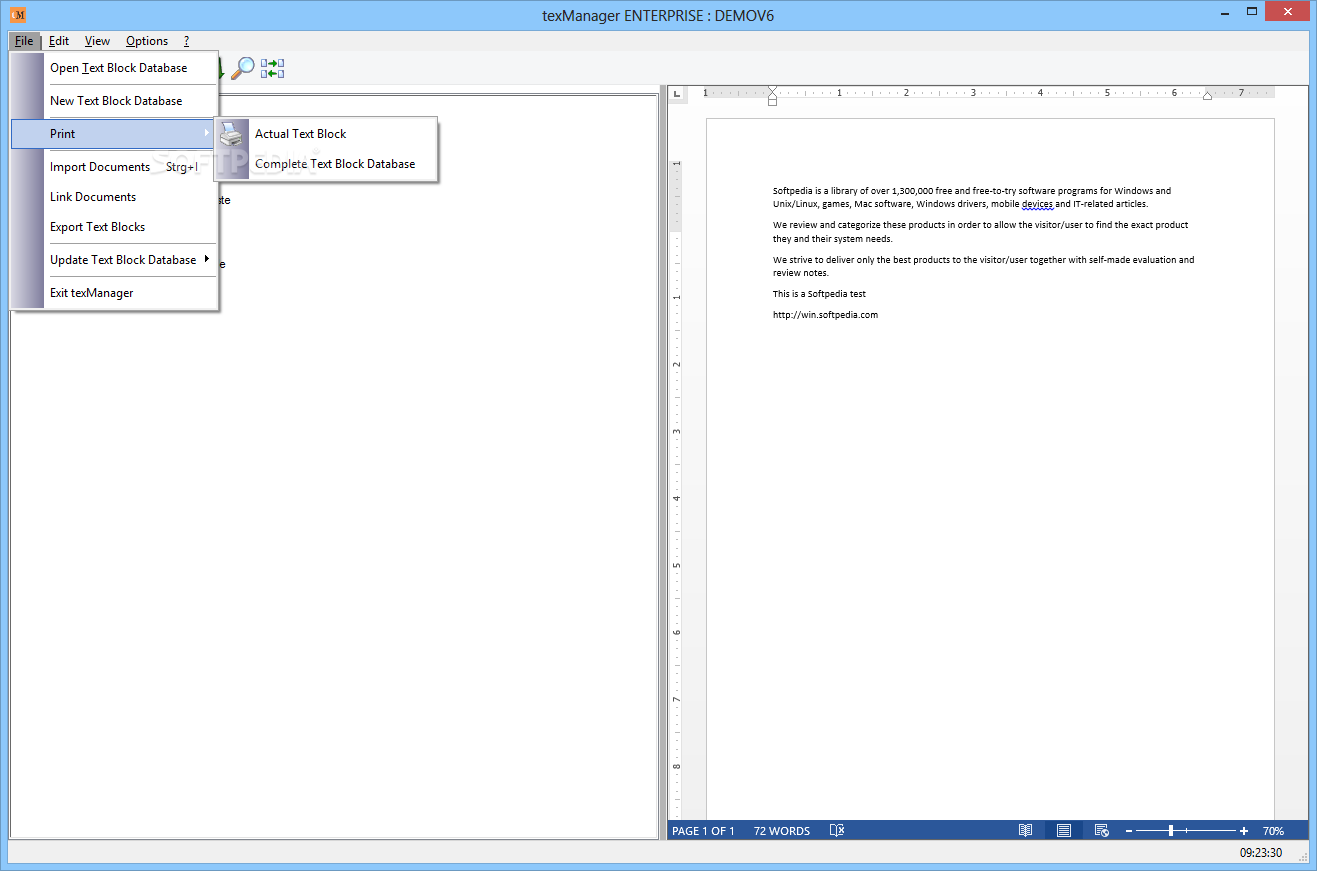Open the ? help menu

pos(186,41)
